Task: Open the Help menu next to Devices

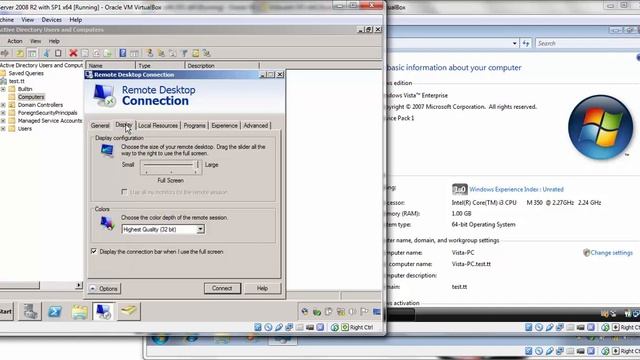Action: pyautogui.click(x=76, y=20)
